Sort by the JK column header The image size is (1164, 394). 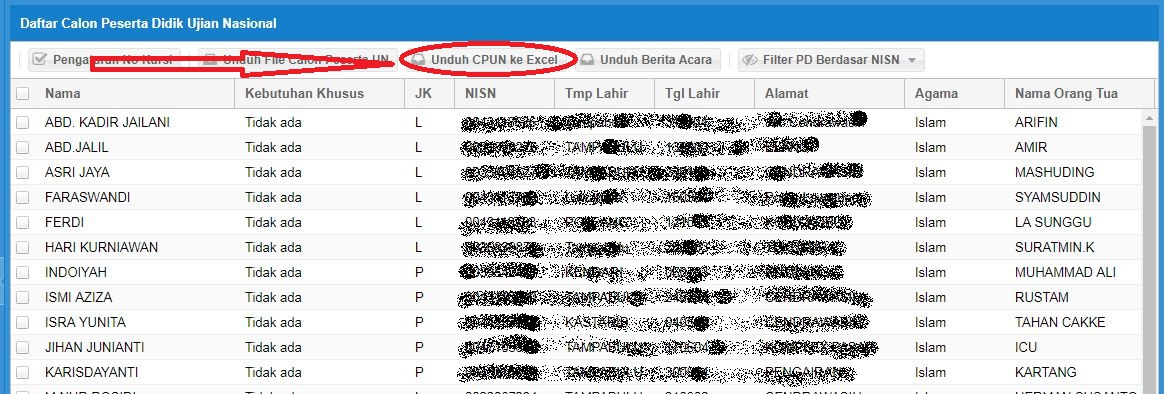pyautogui.click(x=430, y=93)
